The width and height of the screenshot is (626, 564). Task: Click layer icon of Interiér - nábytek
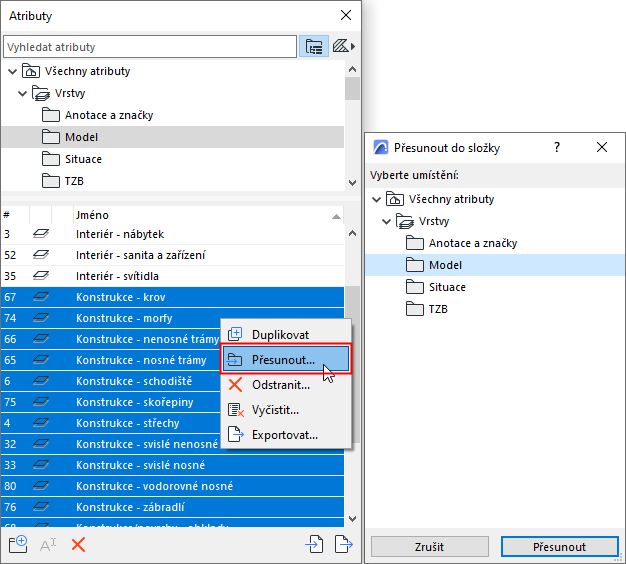(41, 234)
